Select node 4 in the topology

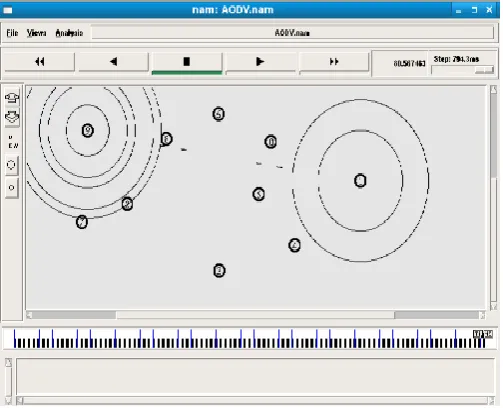pos(294,245)
